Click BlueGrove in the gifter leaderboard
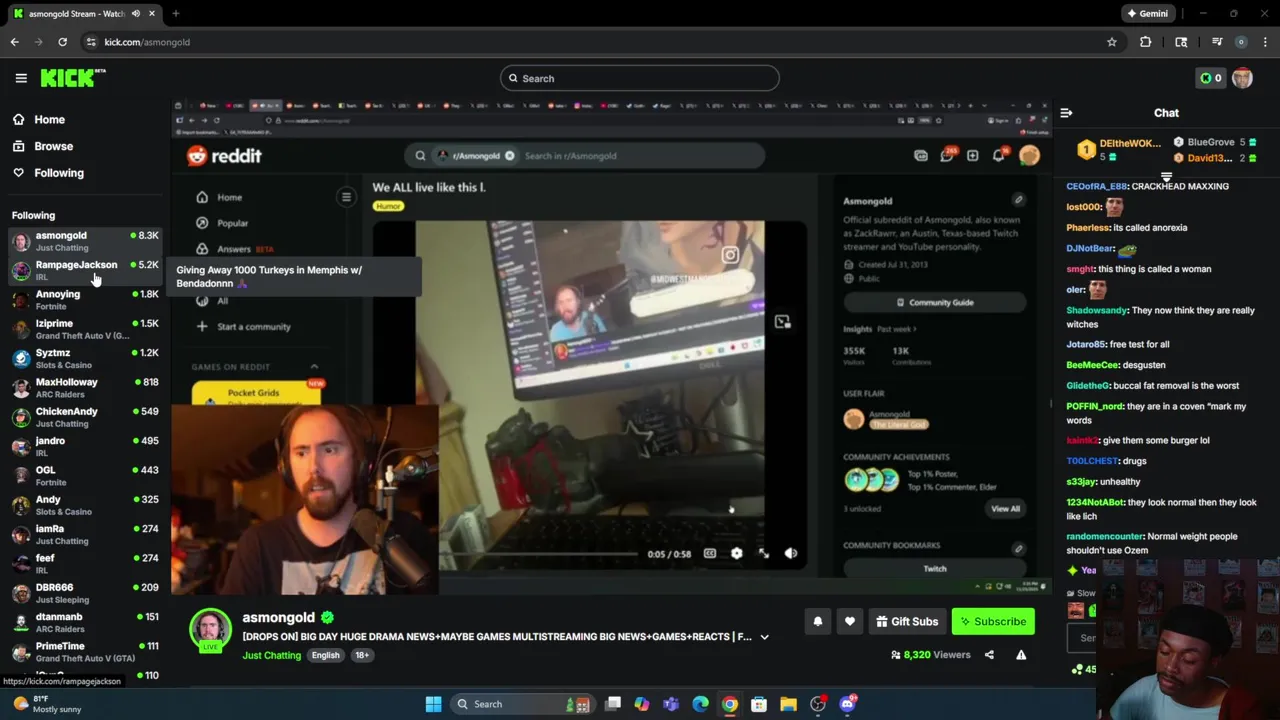The image size is (1280, 720). (x=1214, y=142)
